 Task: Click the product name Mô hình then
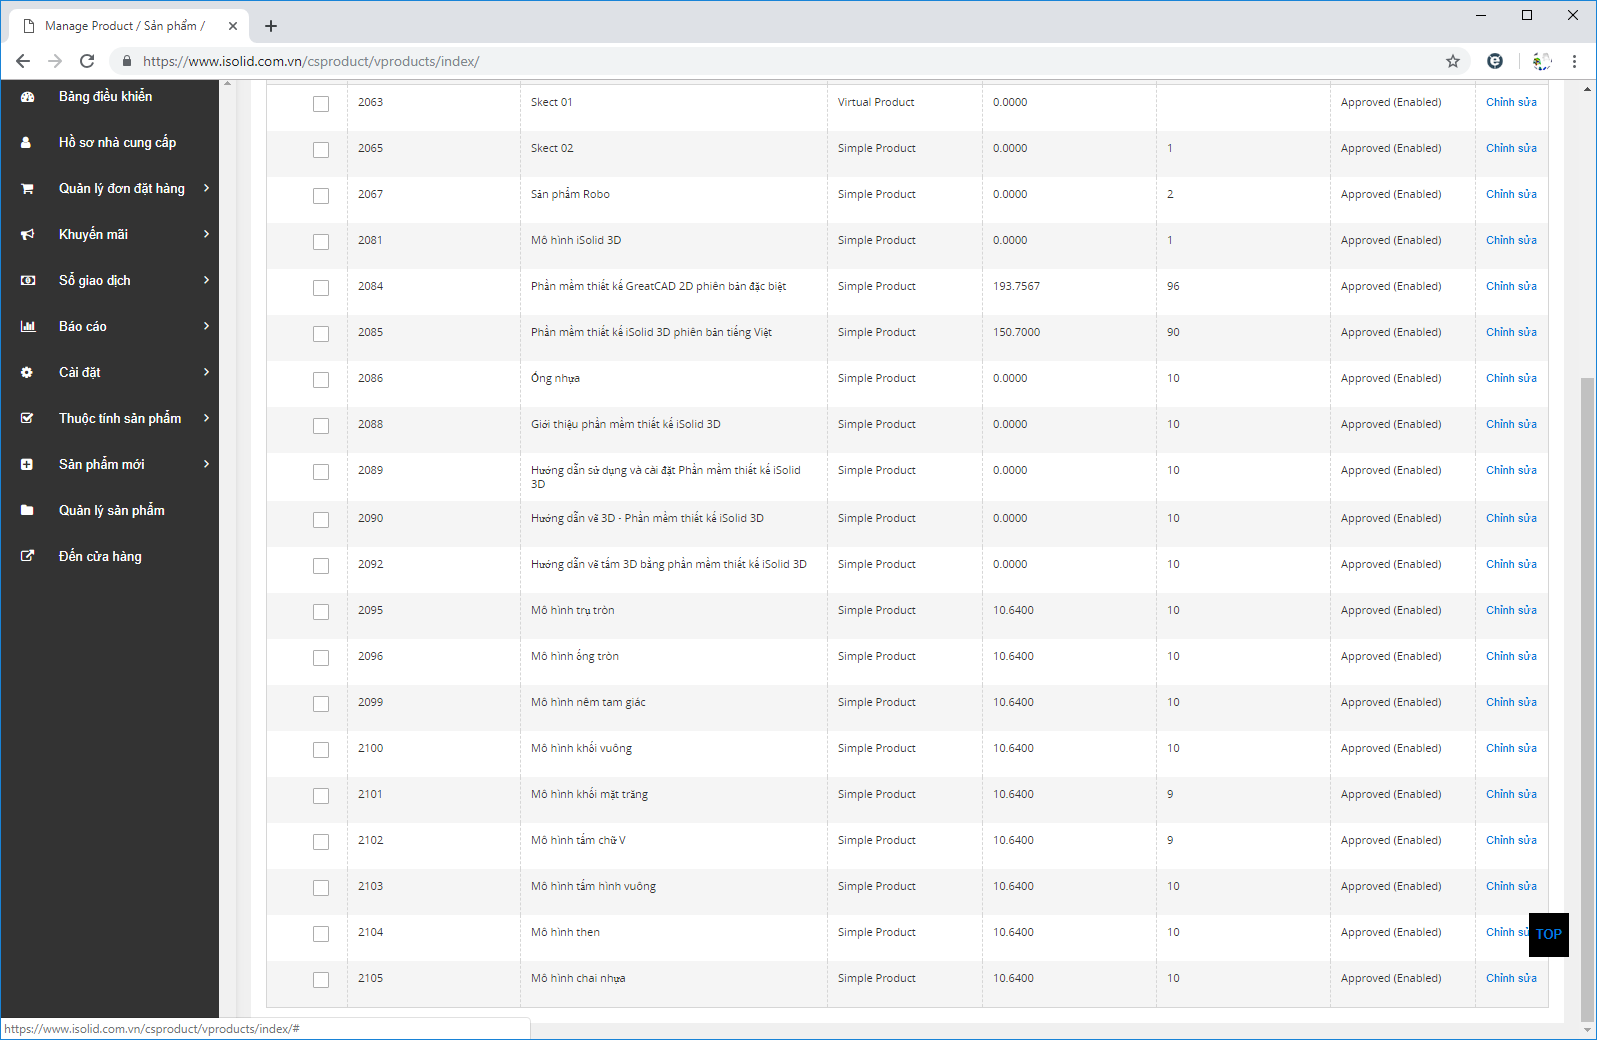[565, 932]
